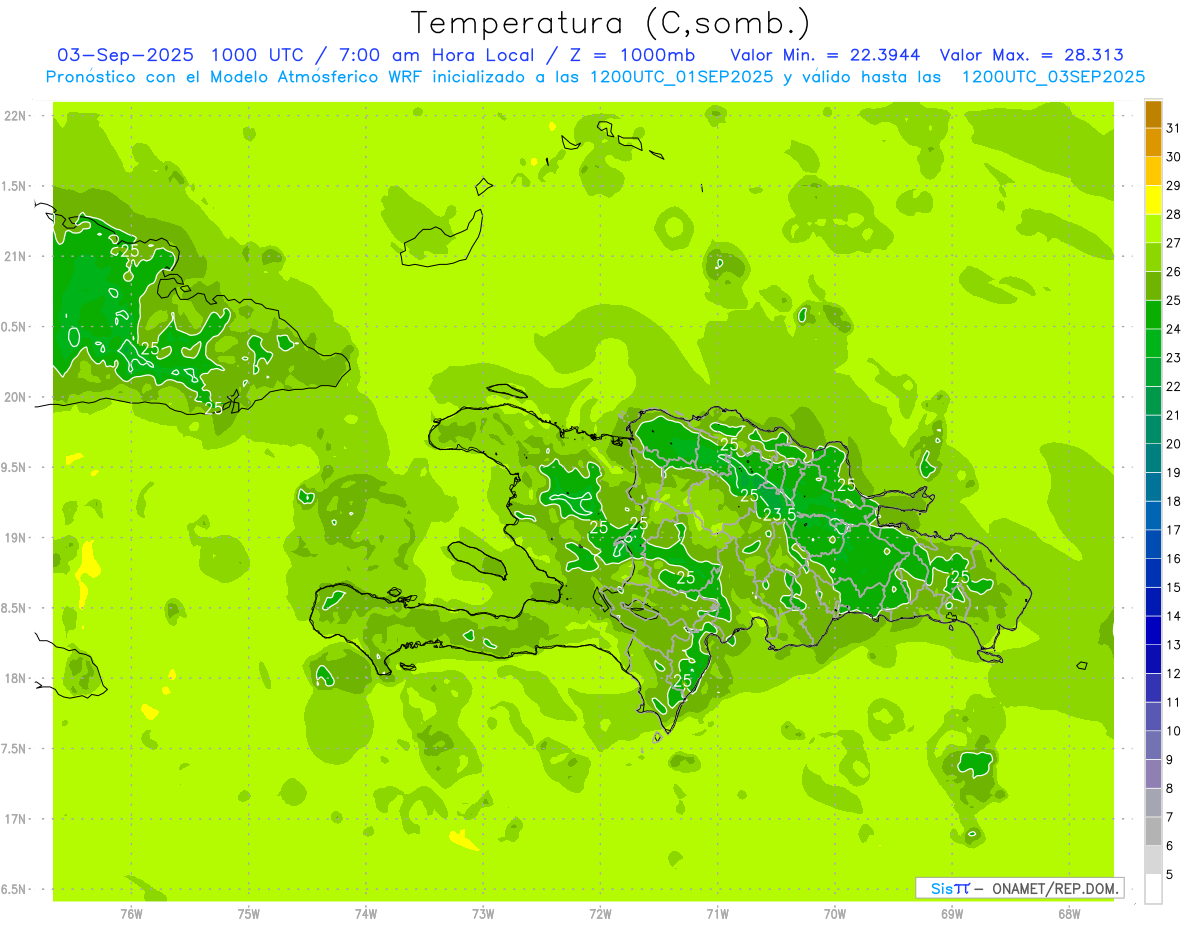Click the '23' value on color scale

click(1174, 358)
